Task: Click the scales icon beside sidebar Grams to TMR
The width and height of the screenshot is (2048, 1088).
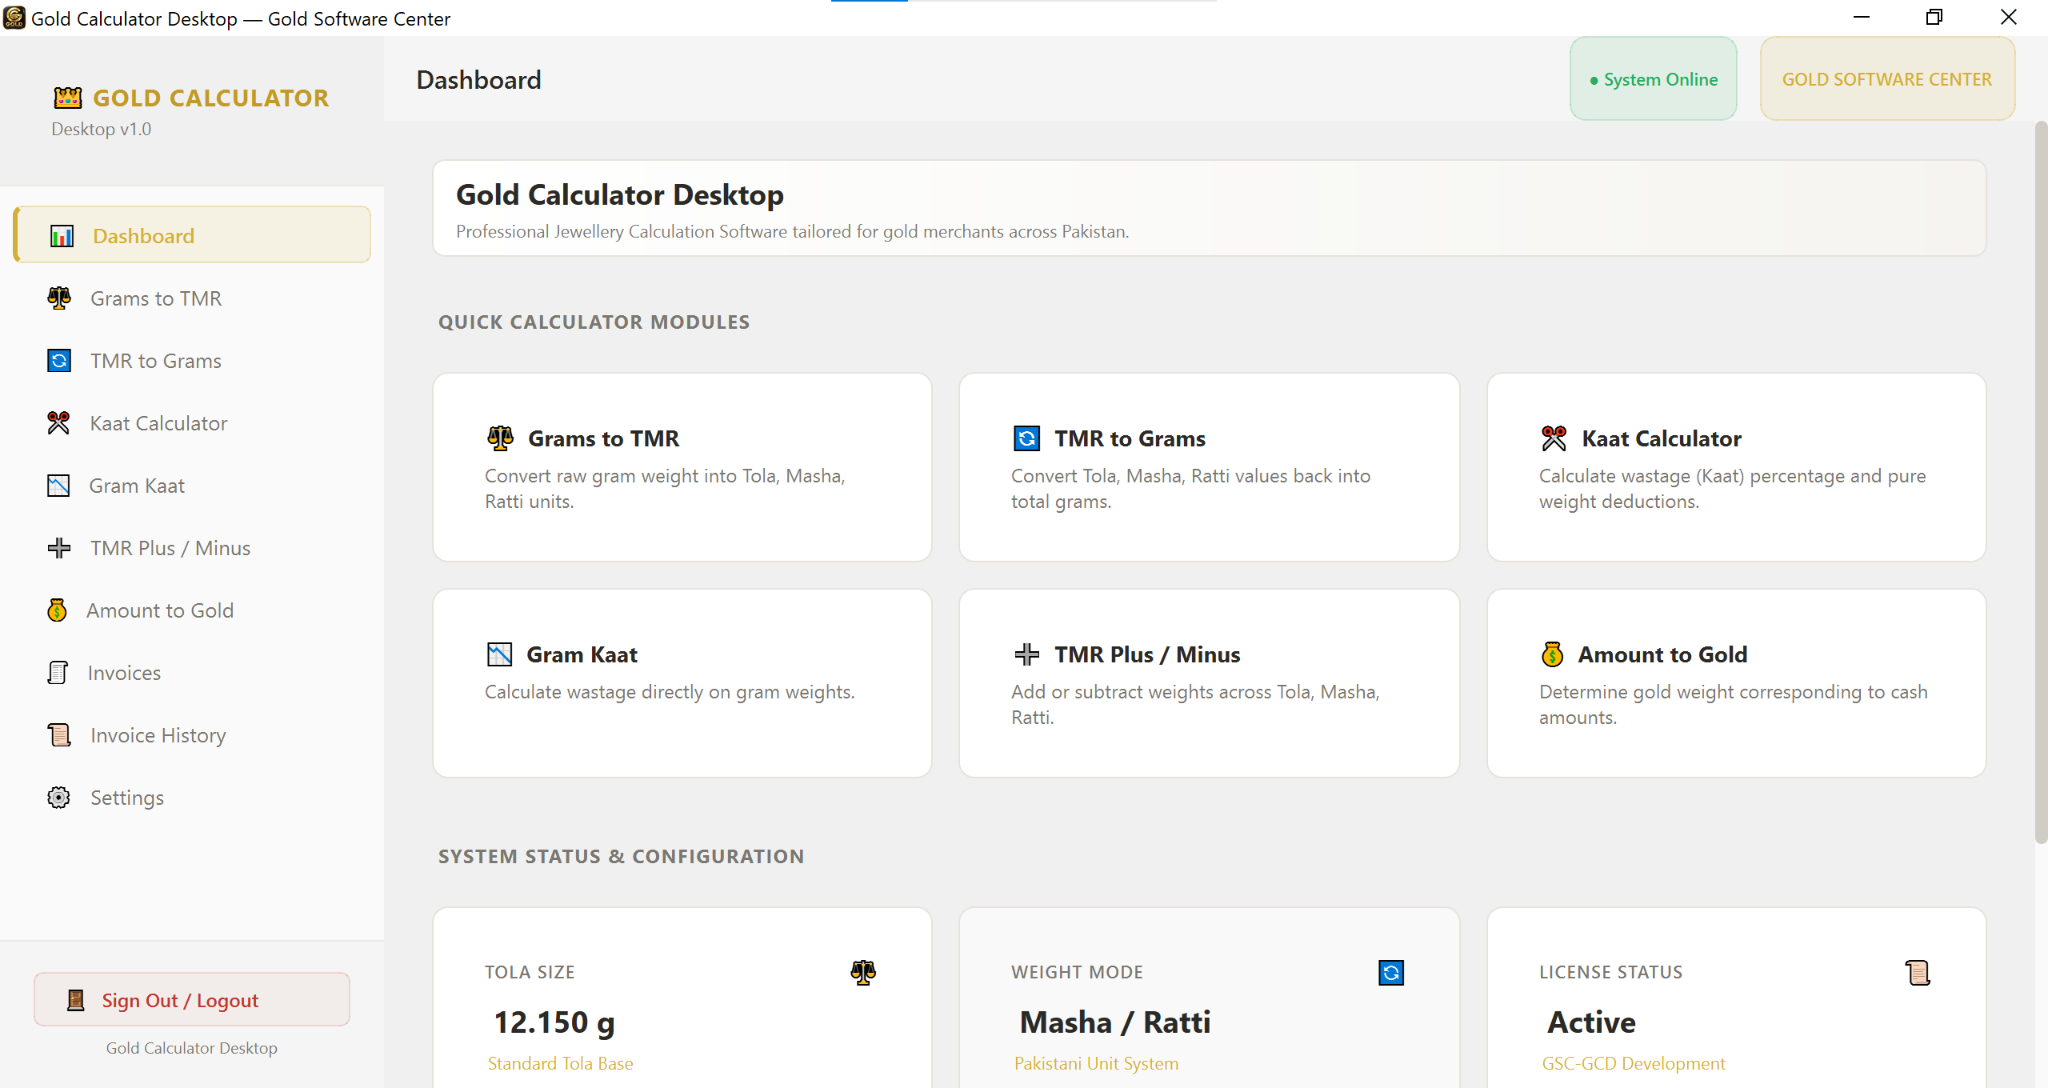Action: 59,298
